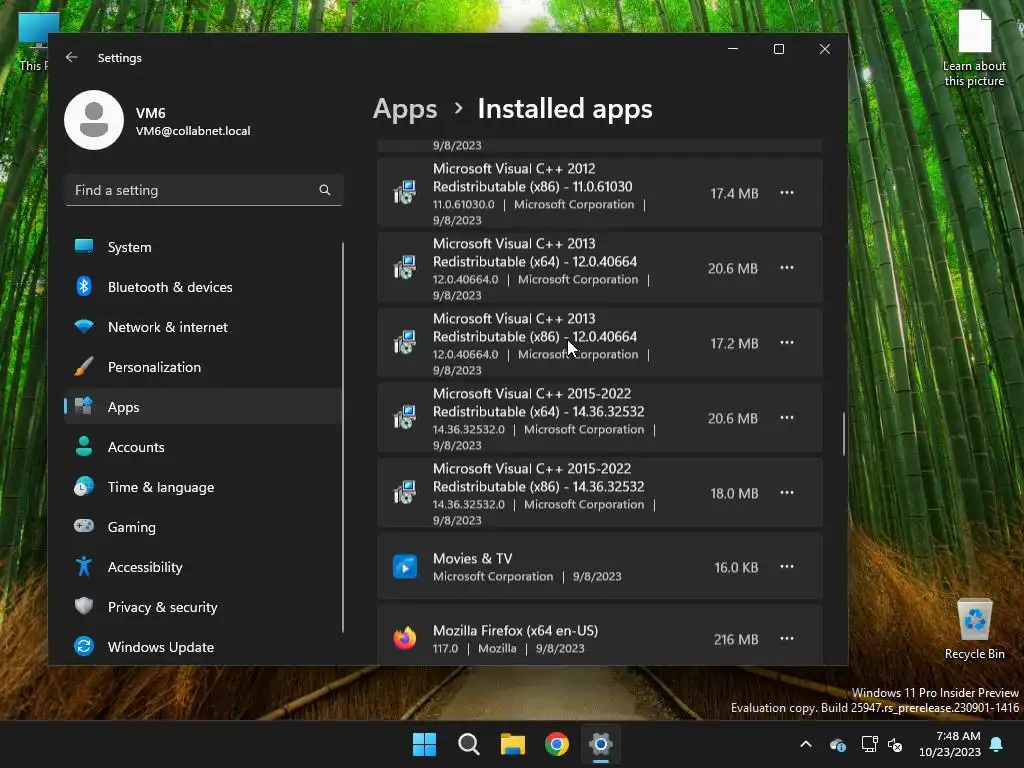Open Network & internet category
The width and height of the screenshot is (1024, 768).
204,327
